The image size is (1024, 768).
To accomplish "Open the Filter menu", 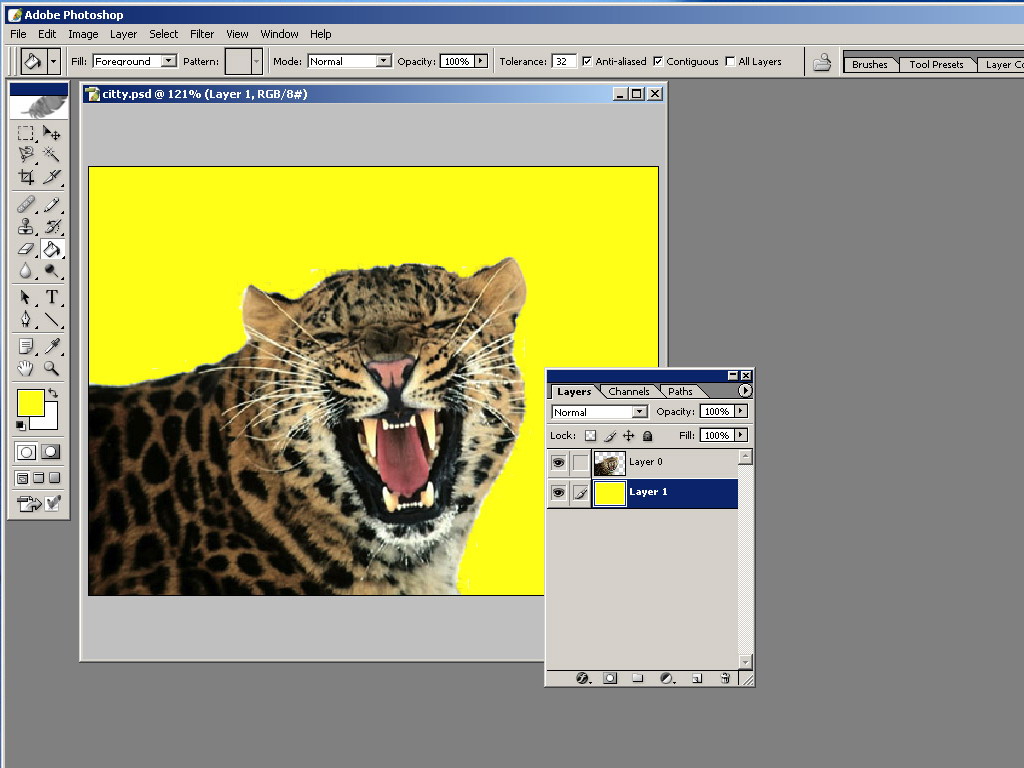I will pyautogui.click(x=202, y=34).
